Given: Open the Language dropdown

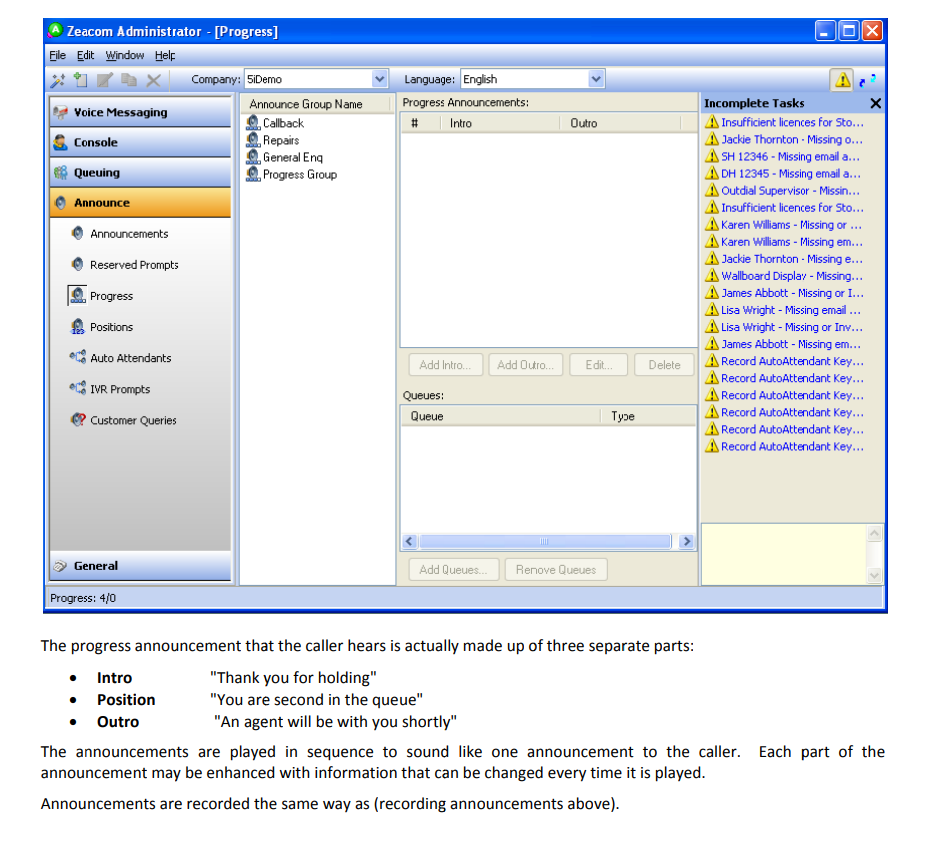Looking at the screenshot, I should (x=595, y=79).
